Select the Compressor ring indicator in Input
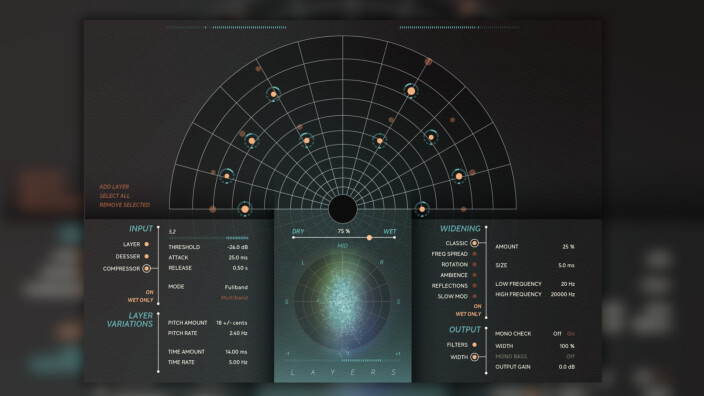The width and height of the screenshot is (704, 396). tap(146, 268)
